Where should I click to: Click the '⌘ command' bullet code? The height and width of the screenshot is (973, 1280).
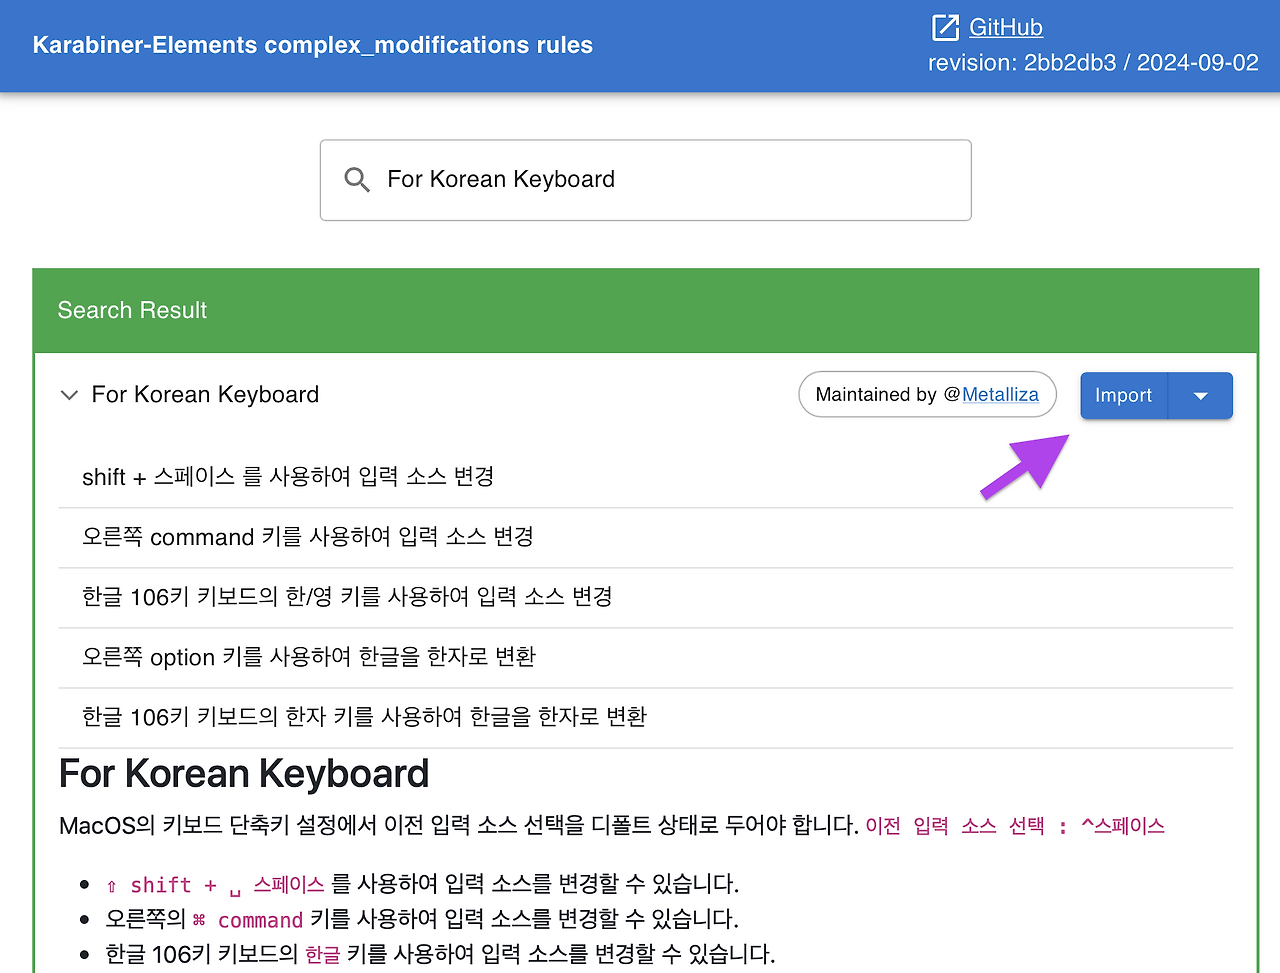(x=248, y=920)
